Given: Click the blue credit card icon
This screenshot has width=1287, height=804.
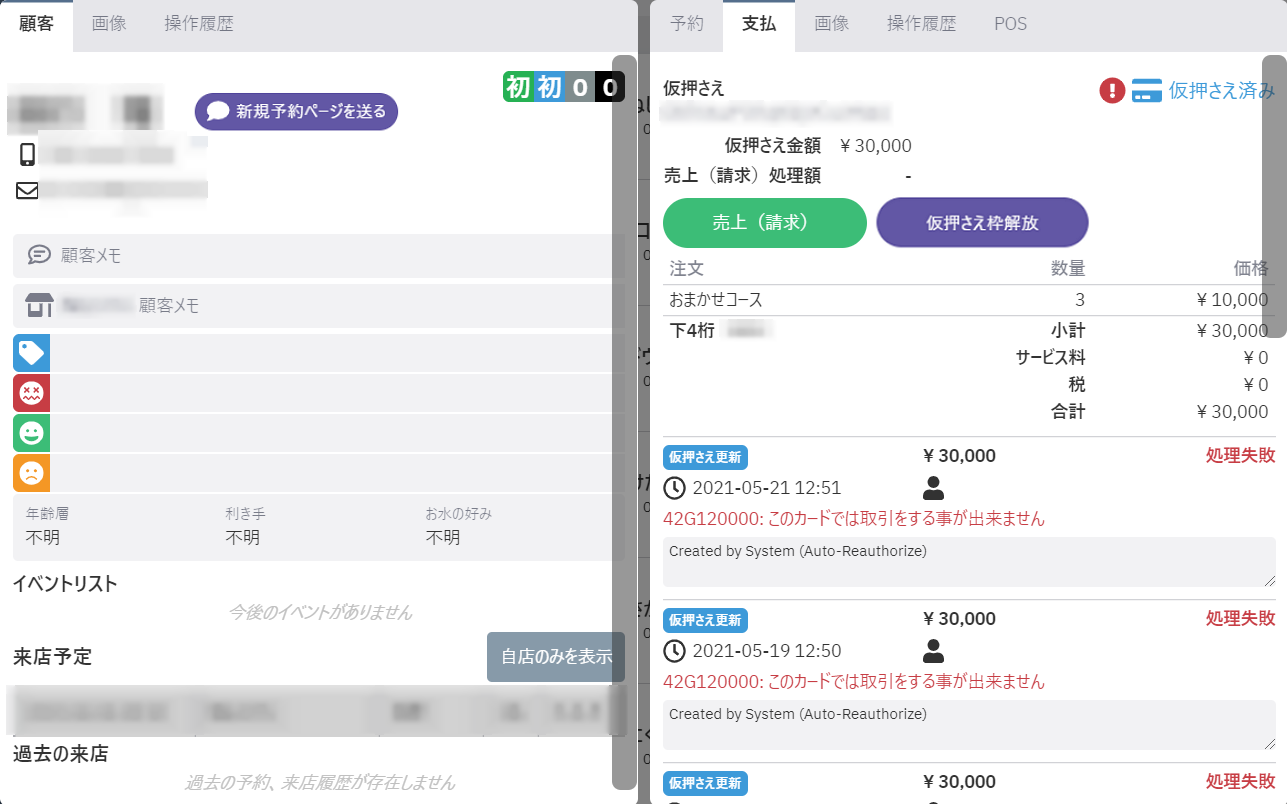Looking at the screenshot, I should point(1146,91).
